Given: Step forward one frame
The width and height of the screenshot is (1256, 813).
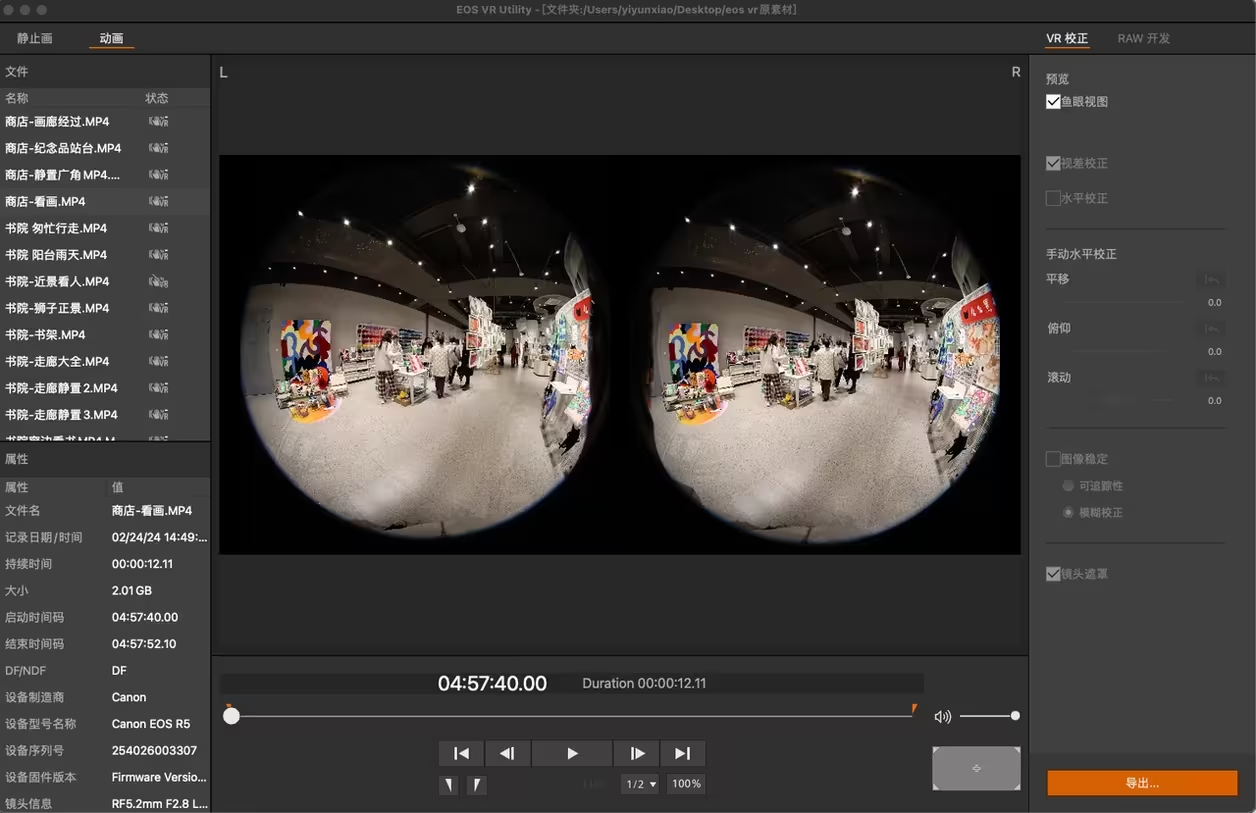Looking at the screenshot, I should pos(637,753).
